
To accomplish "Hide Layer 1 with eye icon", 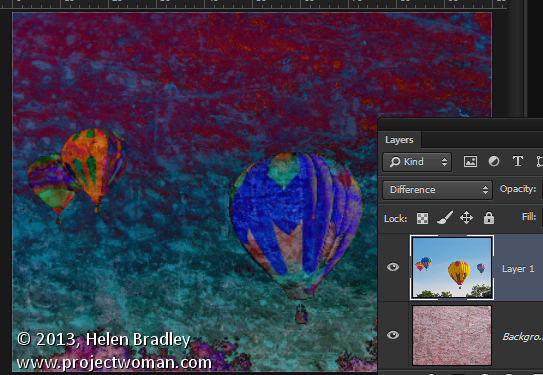I will [393, 267].
